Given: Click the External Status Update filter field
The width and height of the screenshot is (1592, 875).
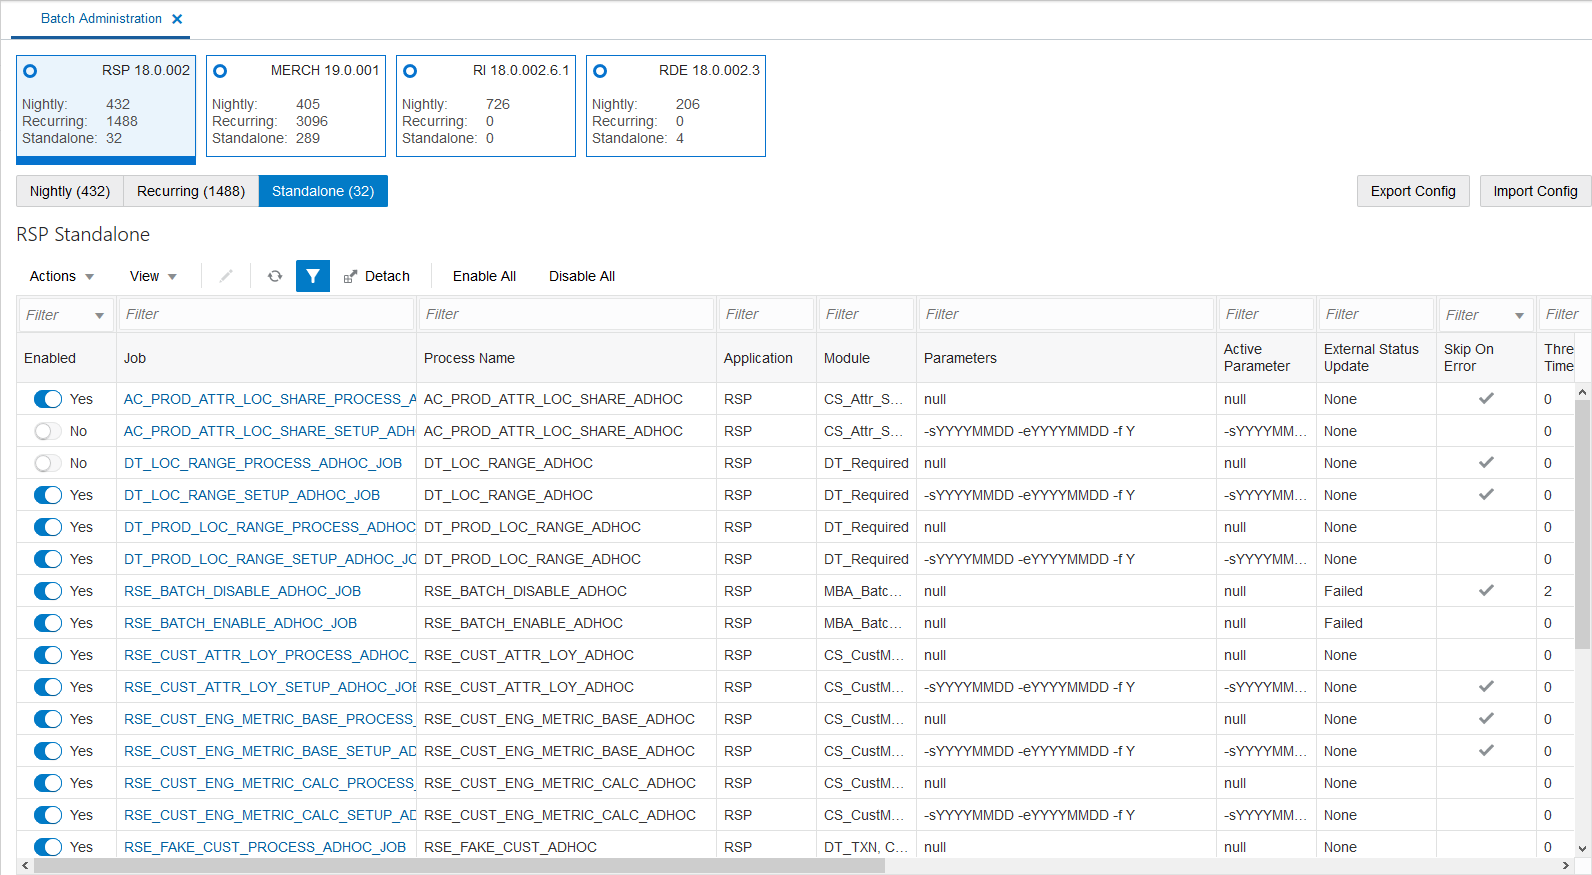Looking at the screenshot, I should tap(1376, 314).
